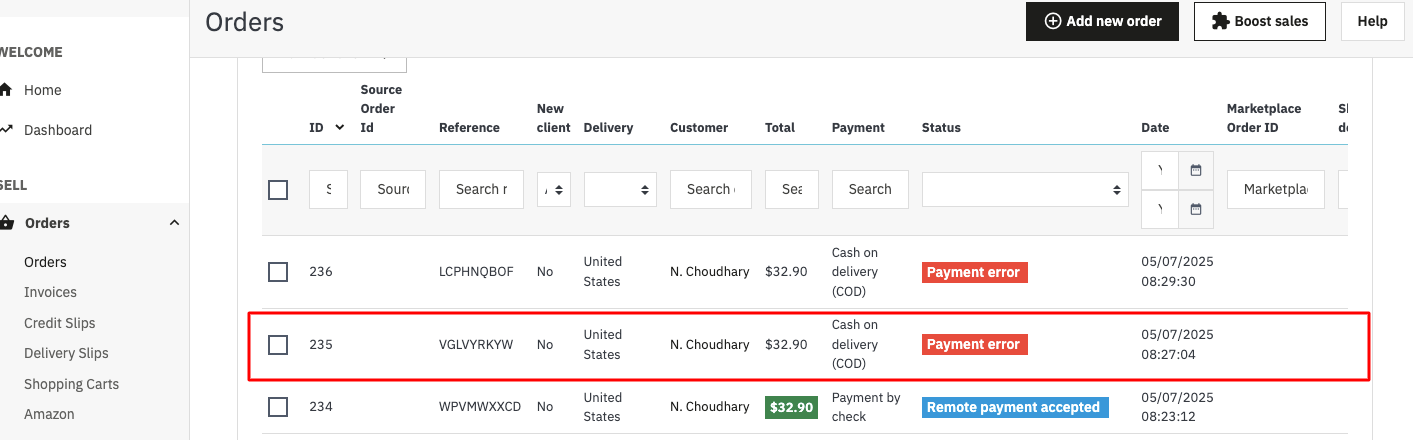Focus the Customer search field
Screen dimensions: 1413x440
711,189
